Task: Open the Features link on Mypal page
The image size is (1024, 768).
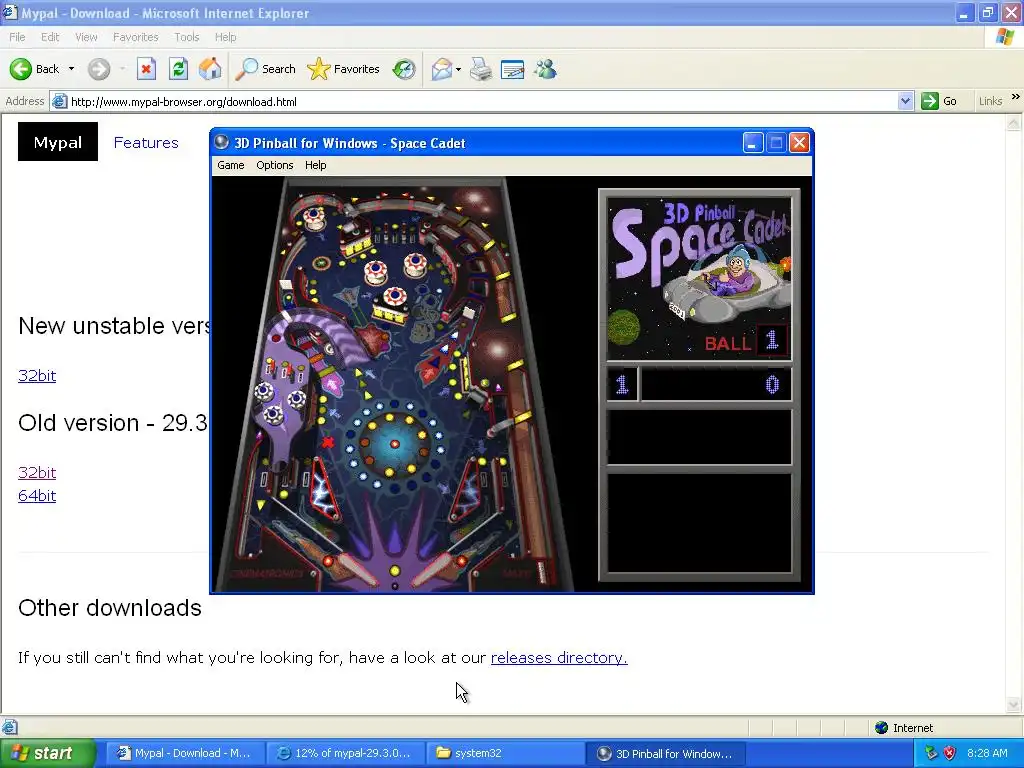Action: pos(146,142)
